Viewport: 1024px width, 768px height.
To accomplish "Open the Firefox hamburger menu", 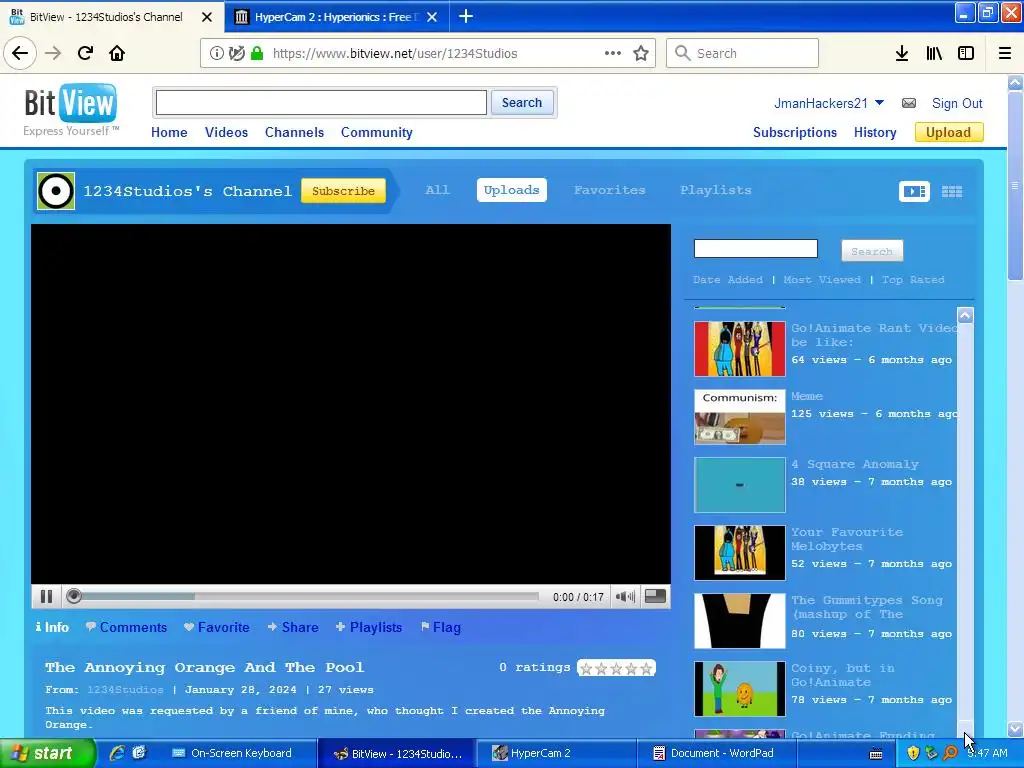I will click(1004, 53).
